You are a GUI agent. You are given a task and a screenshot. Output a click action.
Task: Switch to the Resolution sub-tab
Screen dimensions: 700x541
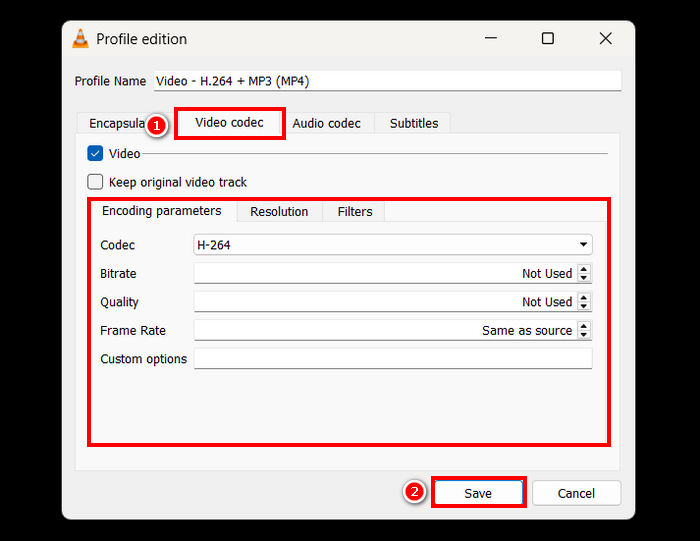[x=279, y=212]
